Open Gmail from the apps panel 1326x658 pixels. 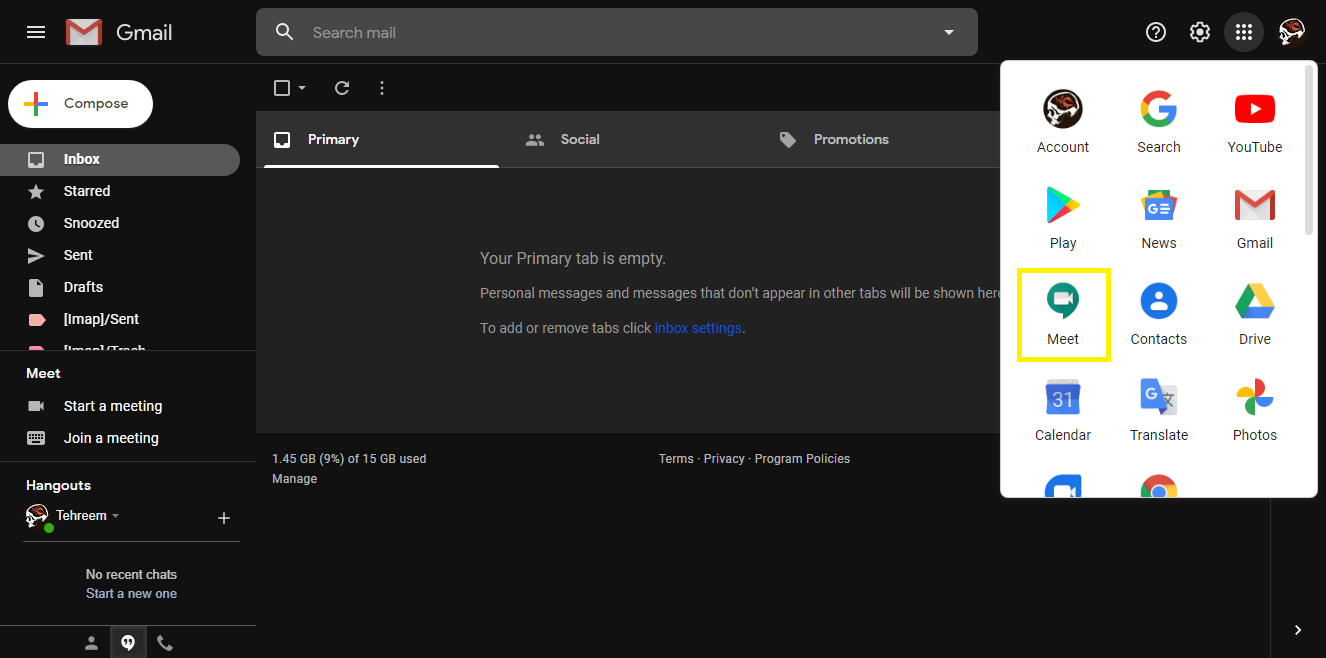click(x=1255, y=218)
